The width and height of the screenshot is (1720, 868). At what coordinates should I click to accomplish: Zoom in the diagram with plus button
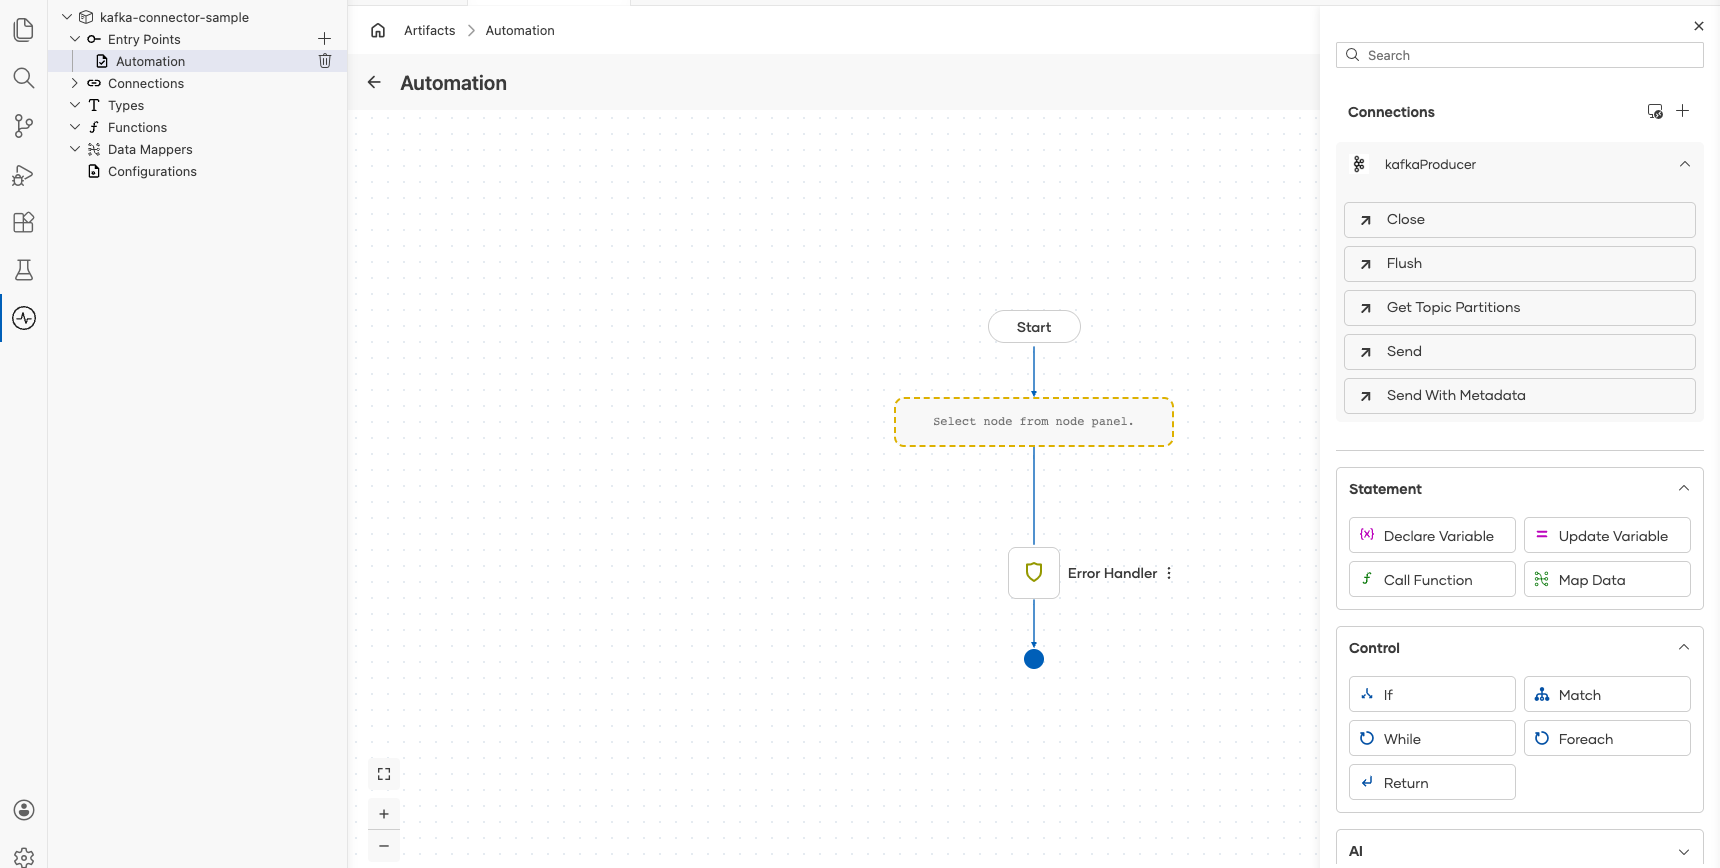coord(384,814)
